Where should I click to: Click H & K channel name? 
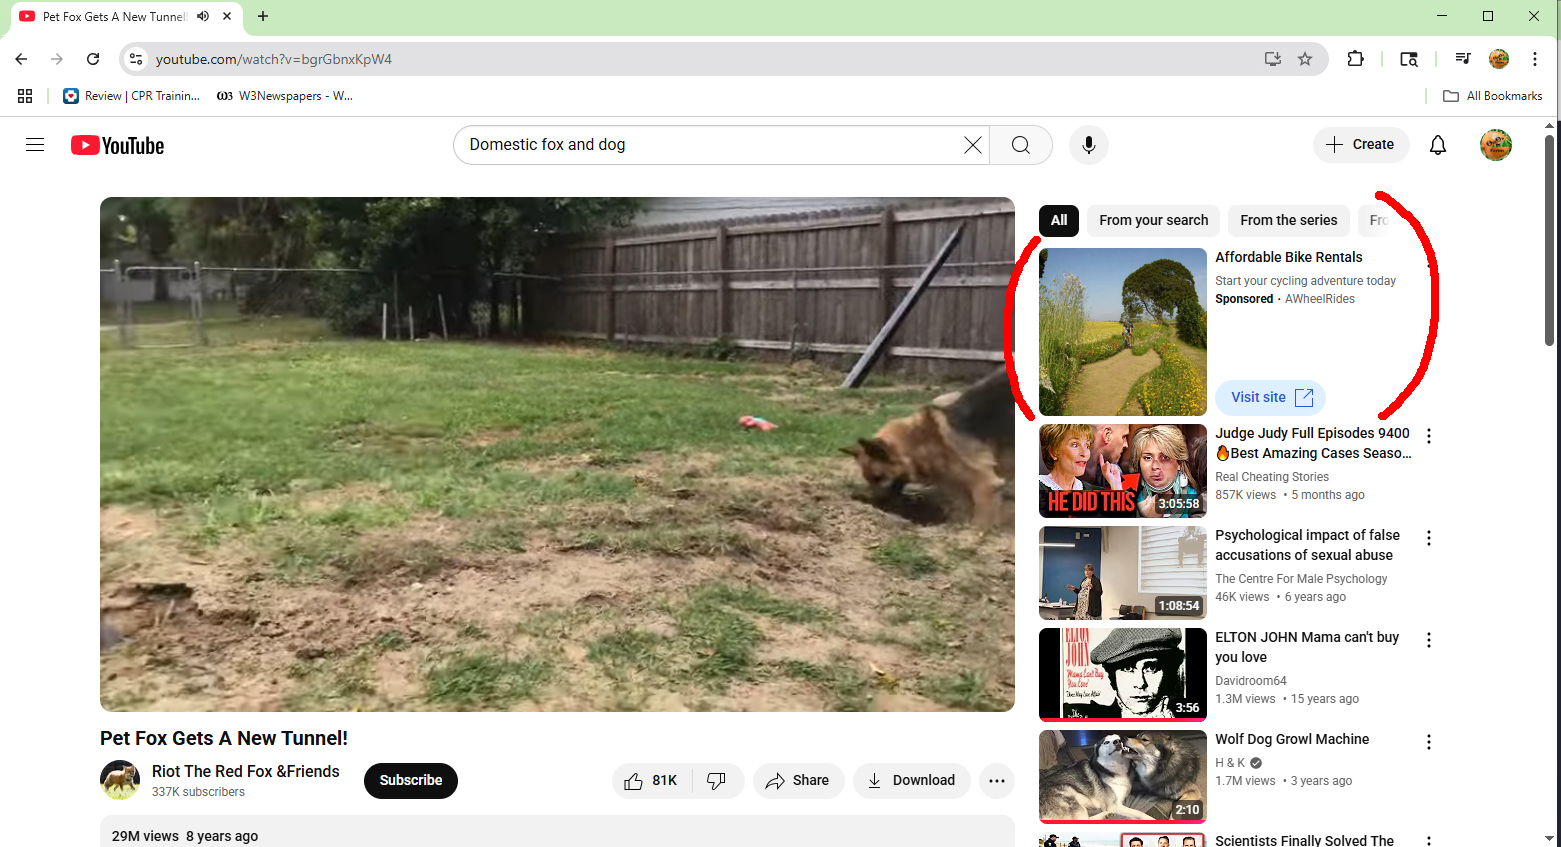1230,763
